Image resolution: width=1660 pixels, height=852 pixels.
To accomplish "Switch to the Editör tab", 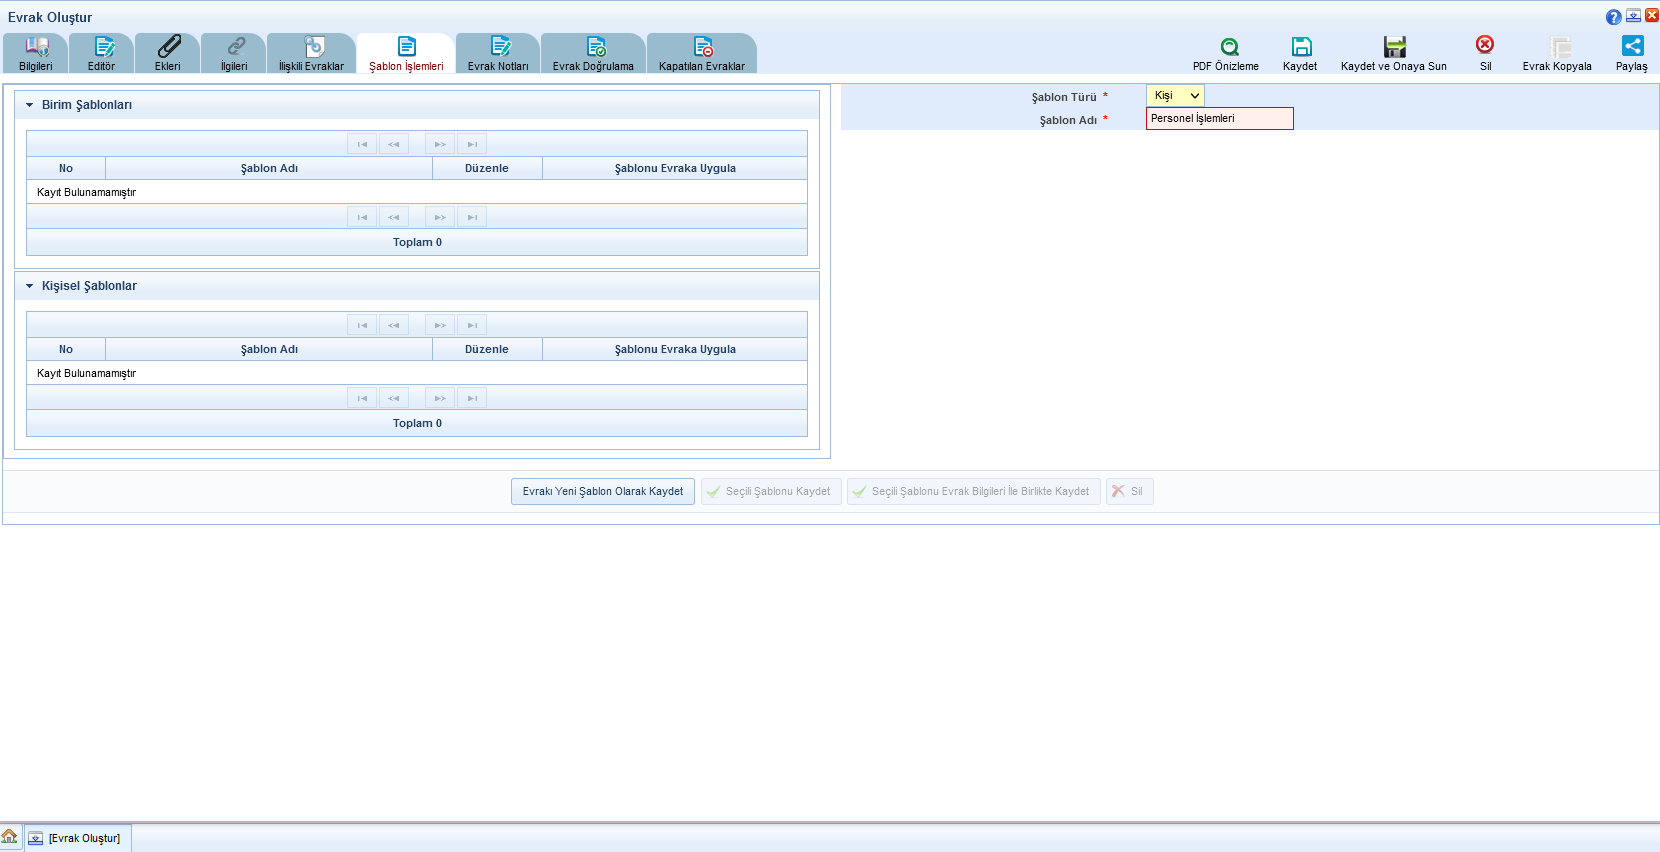I will pos(102,53).
